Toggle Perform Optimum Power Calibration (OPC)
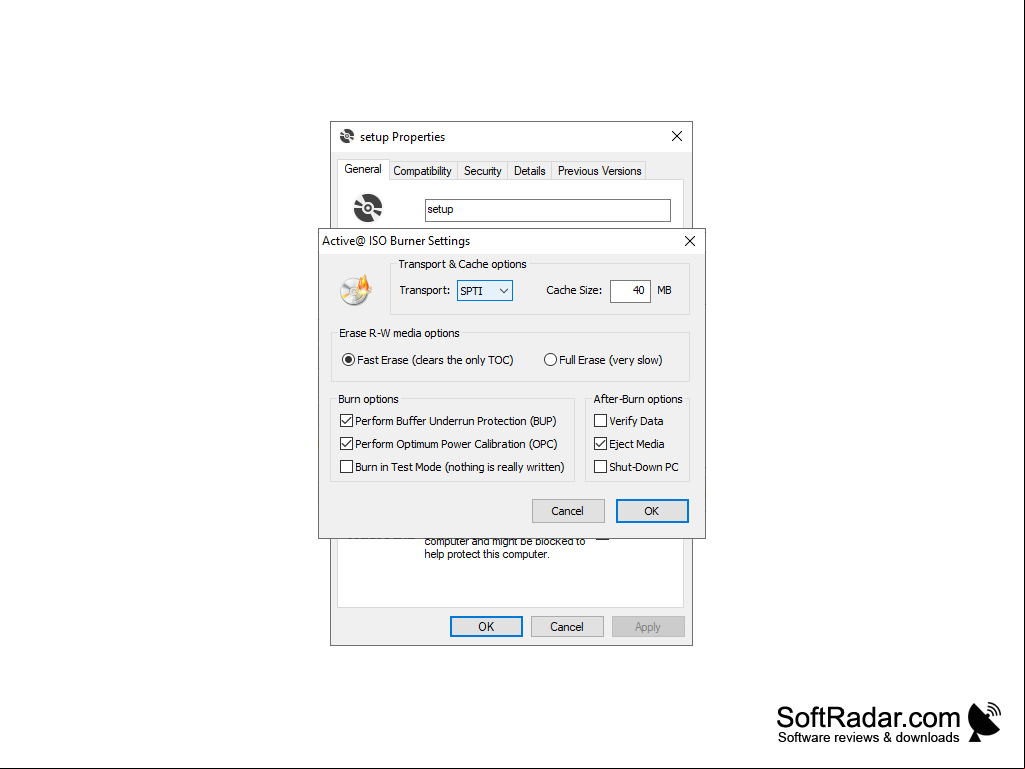Image resolution: width=1025 pixels, height=769 pixels. coord(448,443)
